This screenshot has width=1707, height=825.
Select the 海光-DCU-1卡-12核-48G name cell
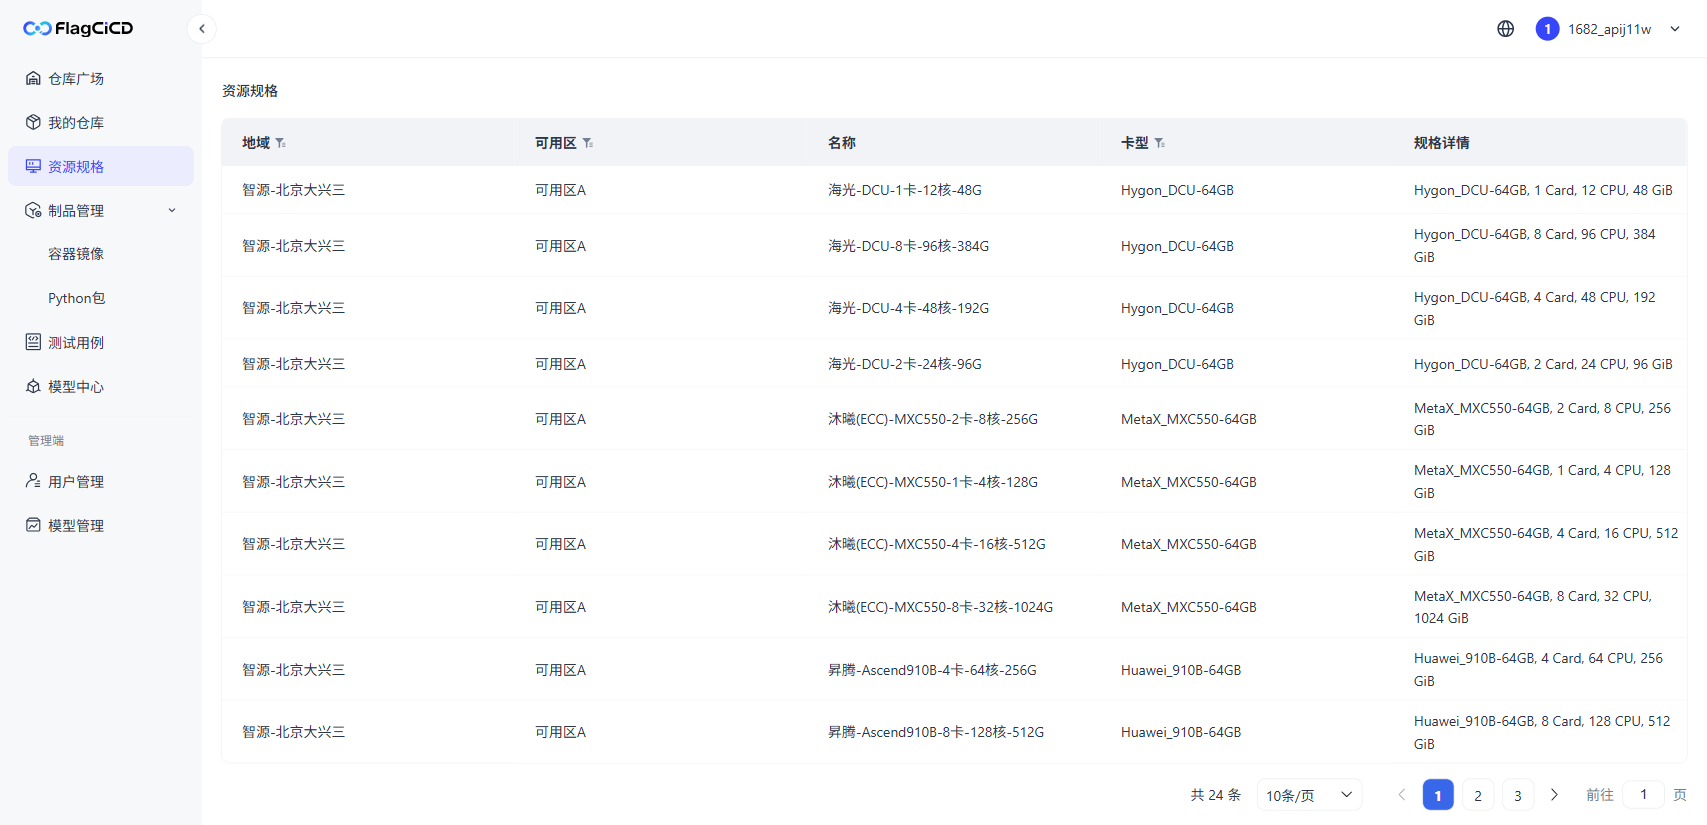(905, 190)
